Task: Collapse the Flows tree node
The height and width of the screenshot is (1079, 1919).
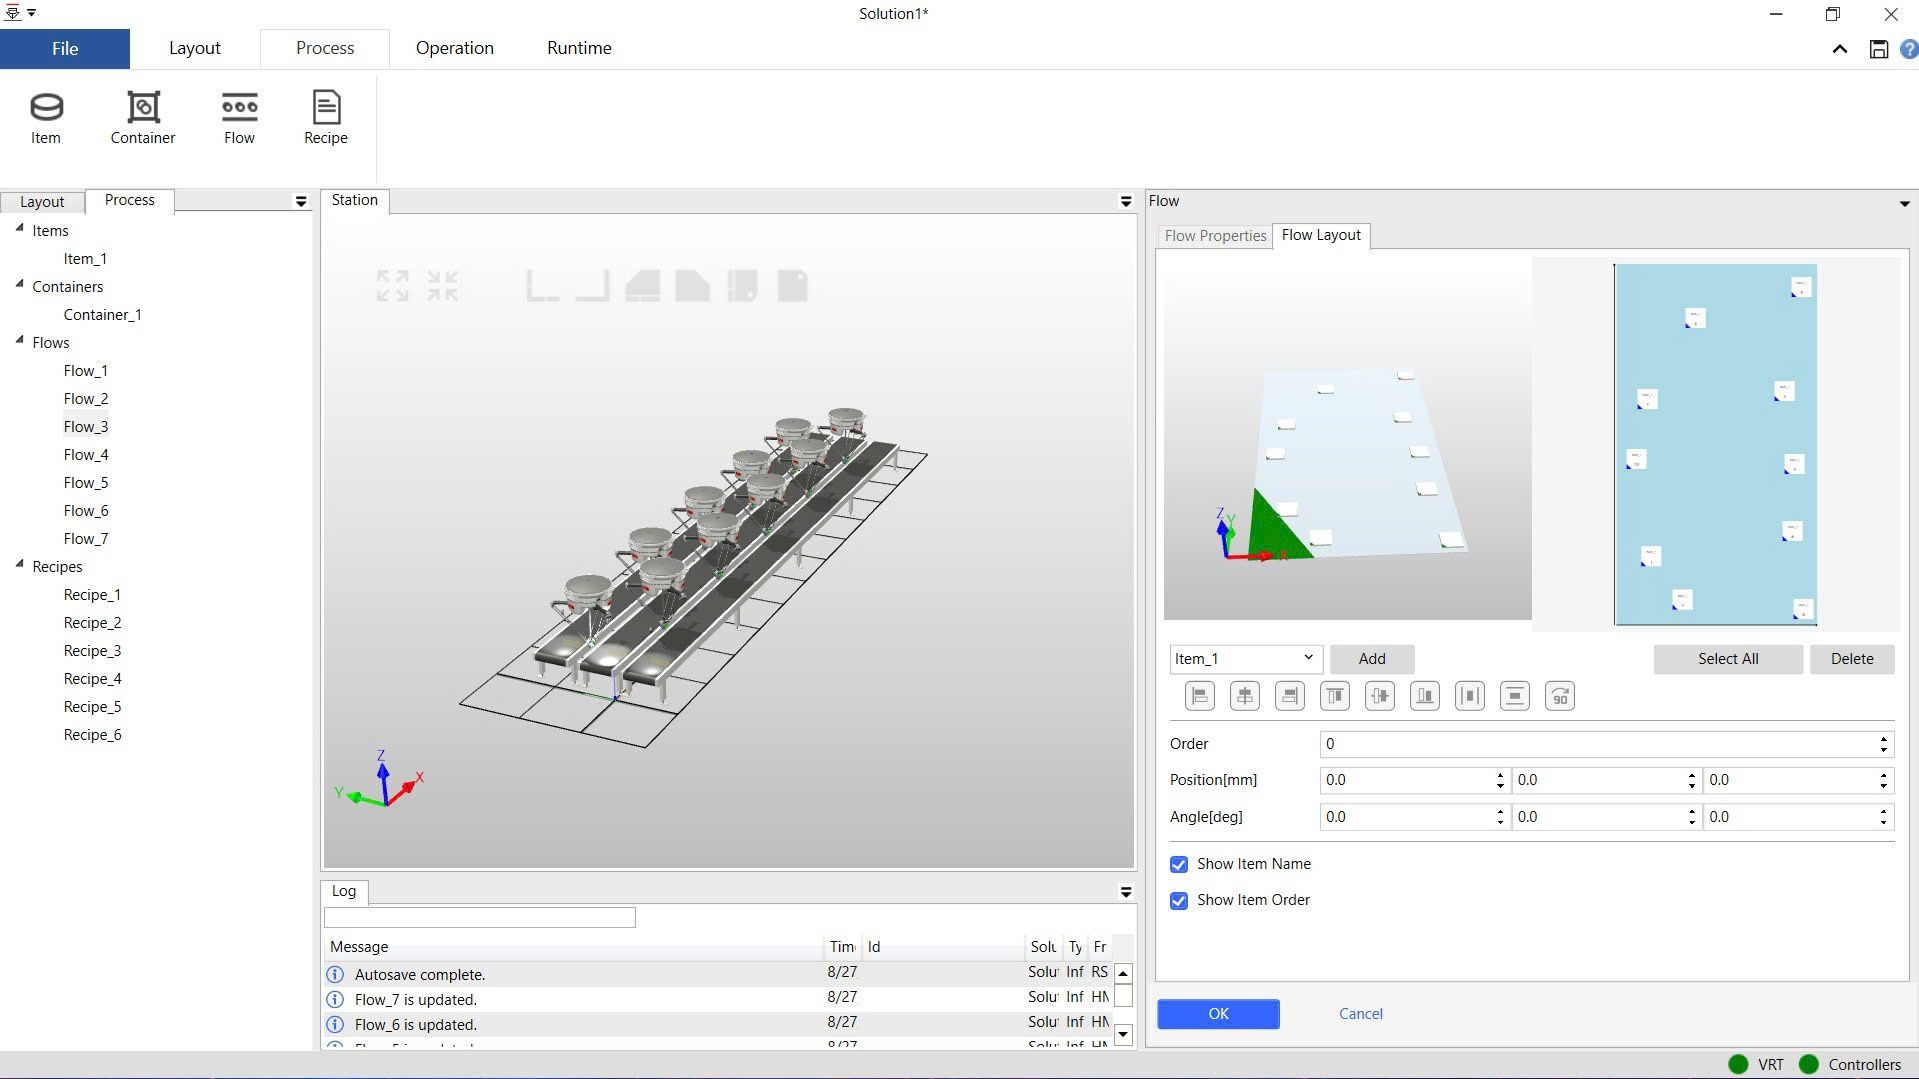Action: (20, 341)
